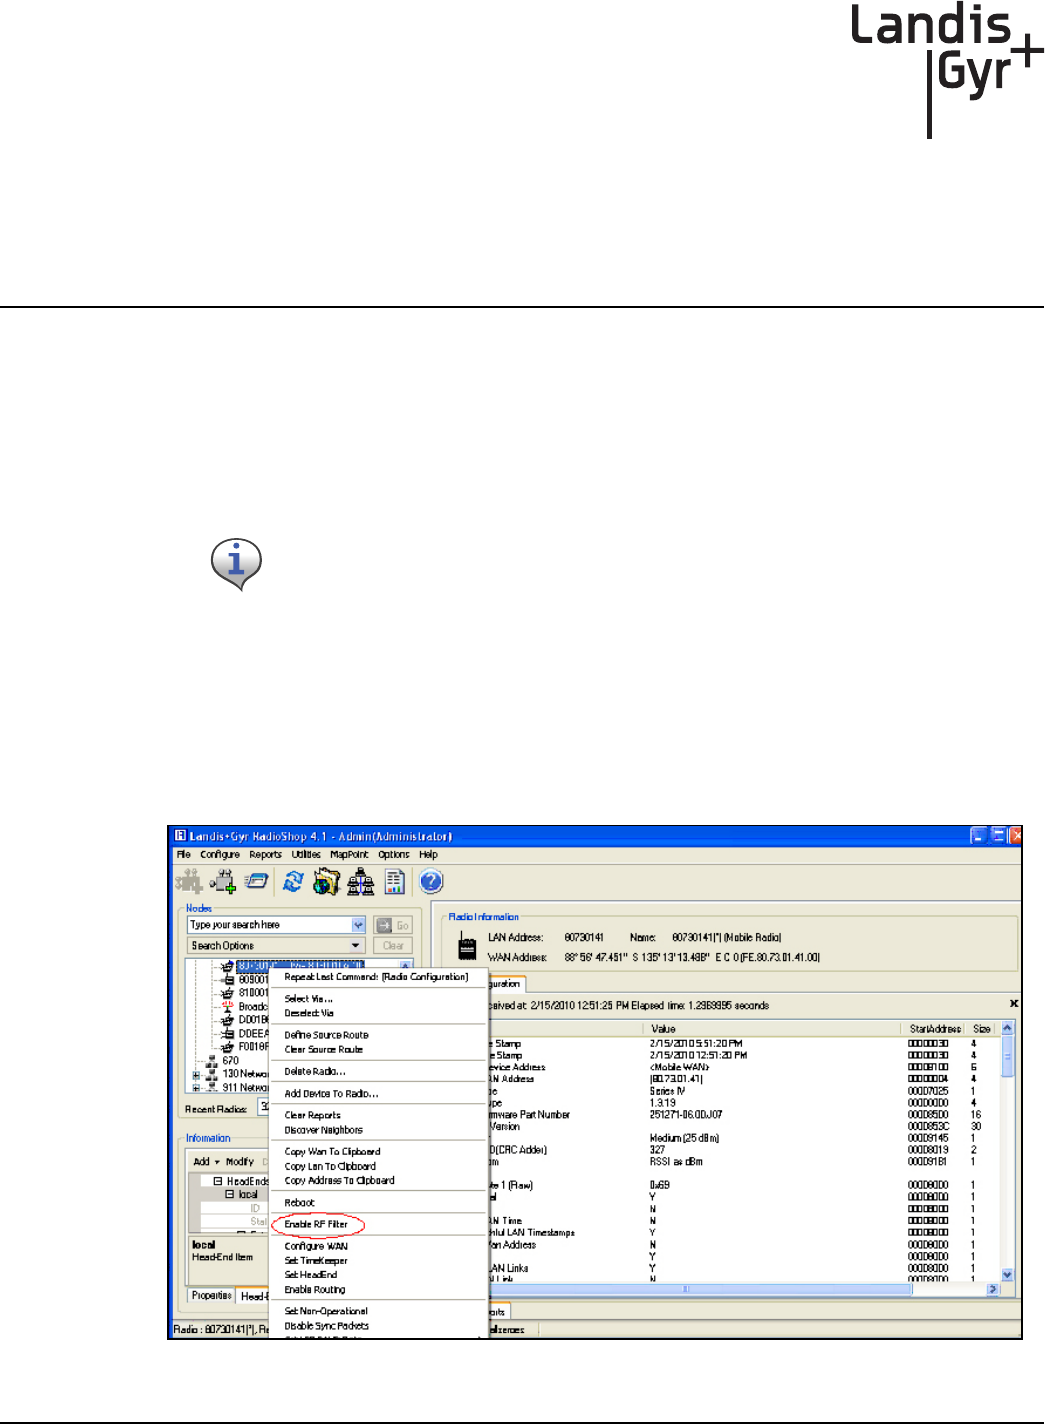Select the F0018F radio node icon
Screen dimensions: 1045x1424
[227, 1047]
